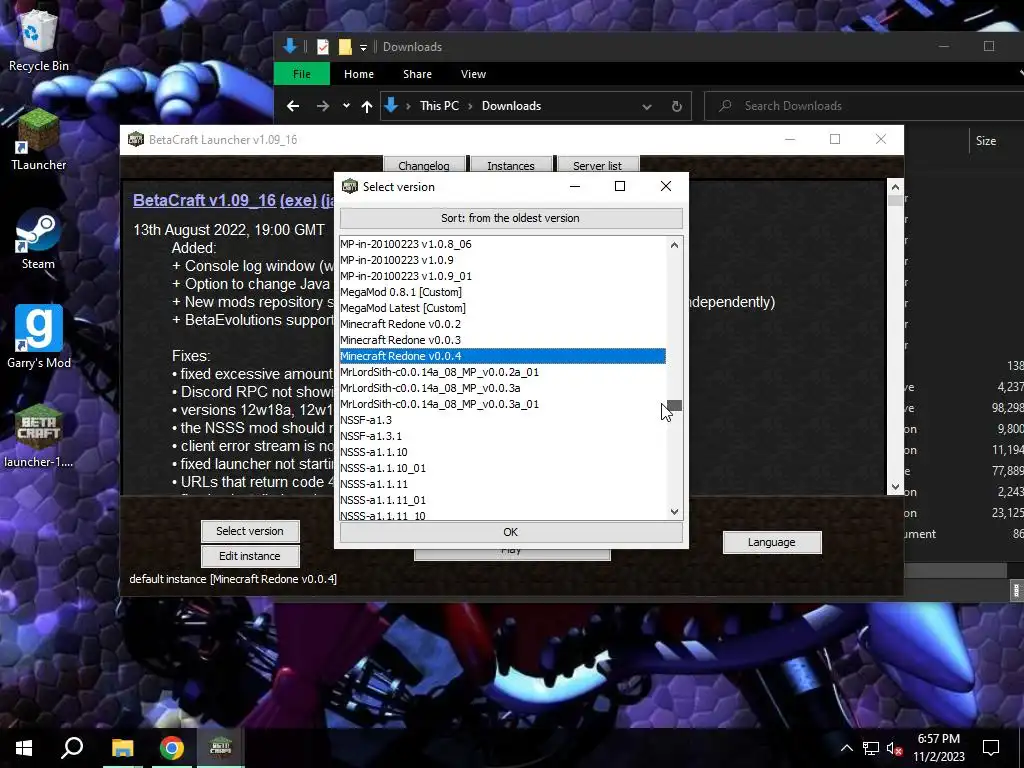Image resolution: width=1024 pixels, height=768 pixels.
Task: Sort files by the Size column header
Action: pos(985,140)
